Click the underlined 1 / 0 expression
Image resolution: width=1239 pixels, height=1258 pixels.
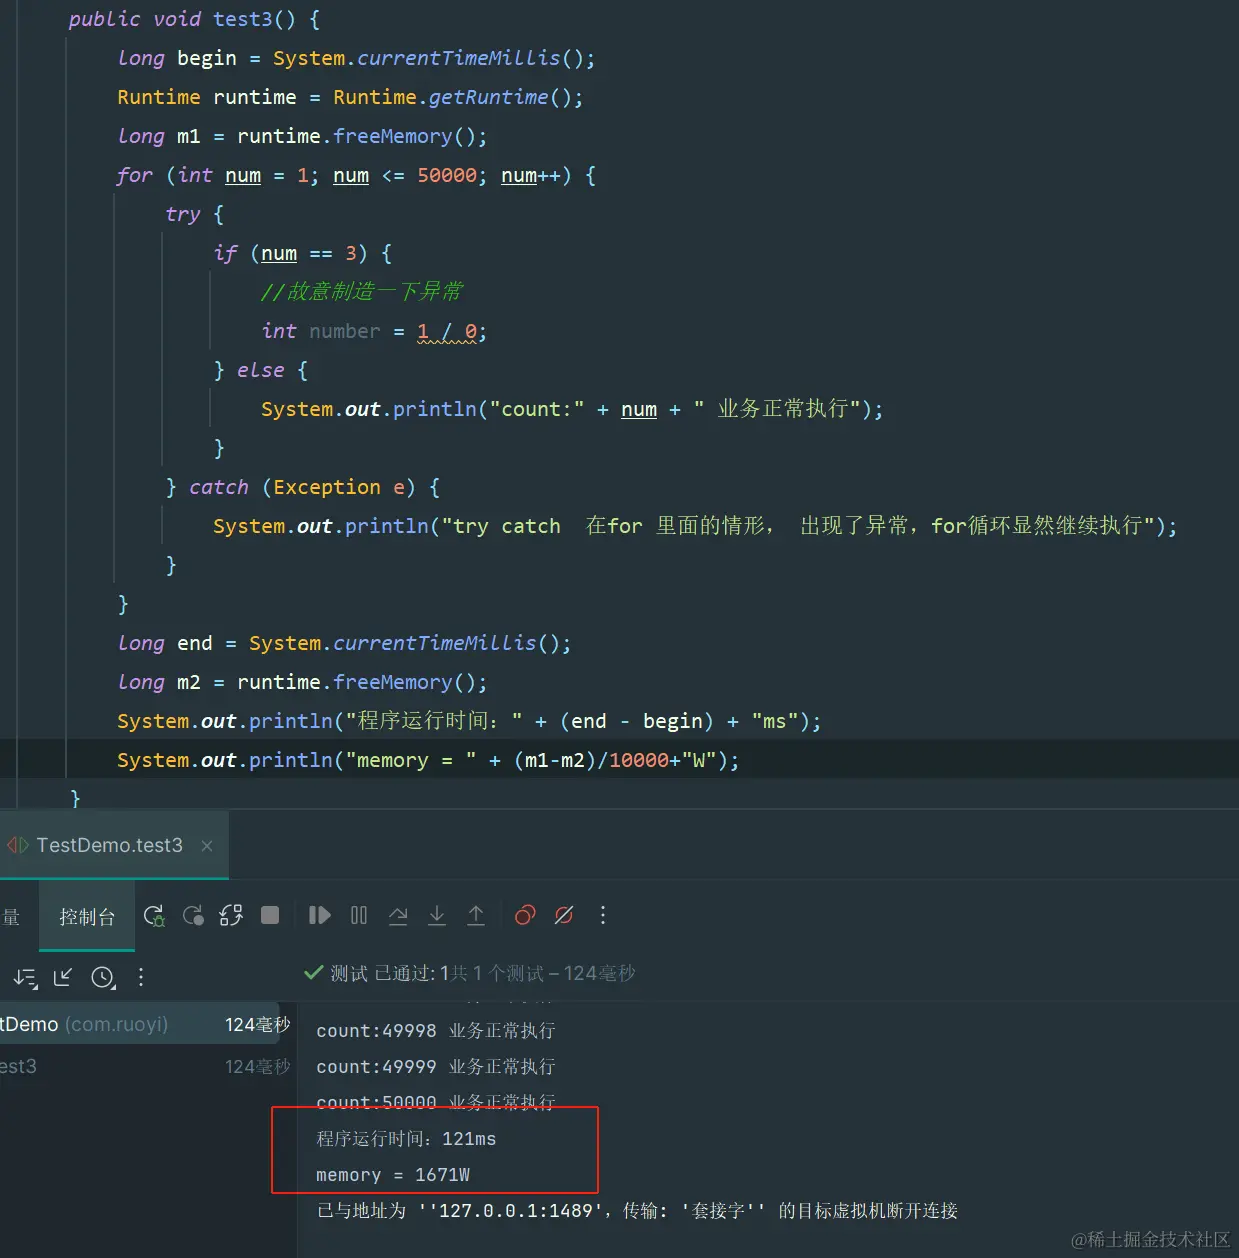click(x=447, y=331)
